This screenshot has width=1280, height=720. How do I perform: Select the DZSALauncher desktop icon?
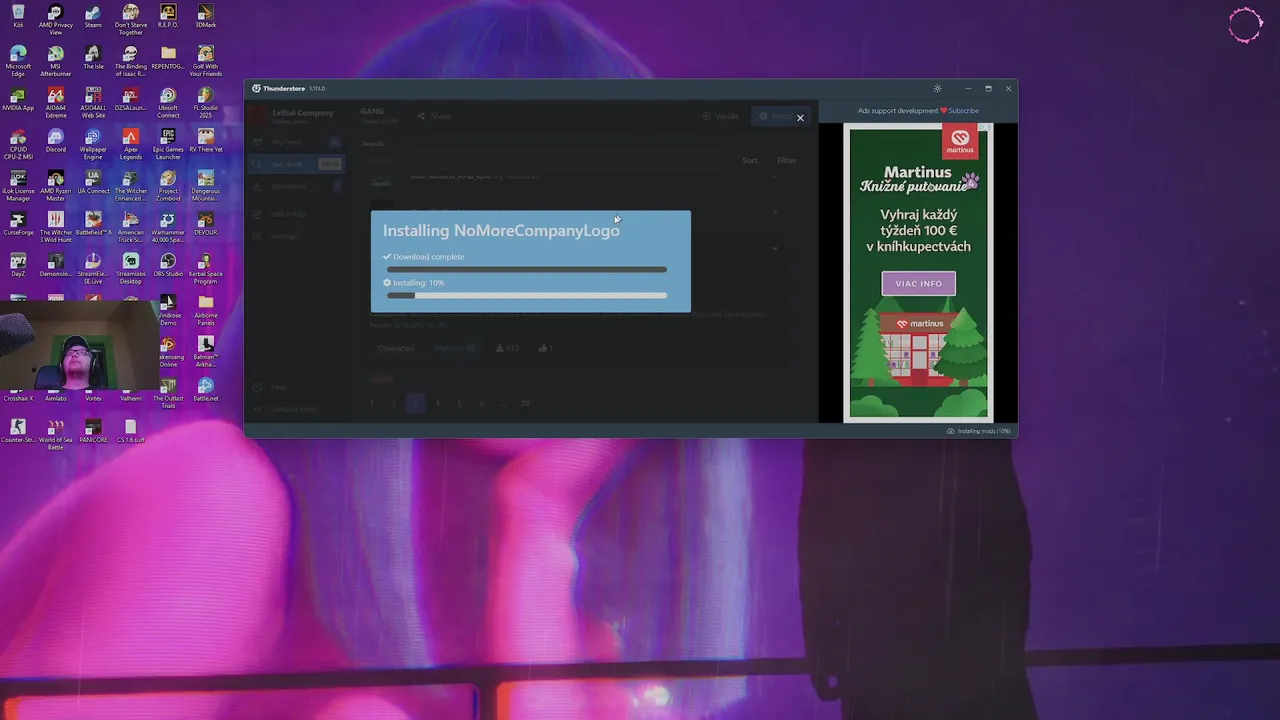click(130, 99)
